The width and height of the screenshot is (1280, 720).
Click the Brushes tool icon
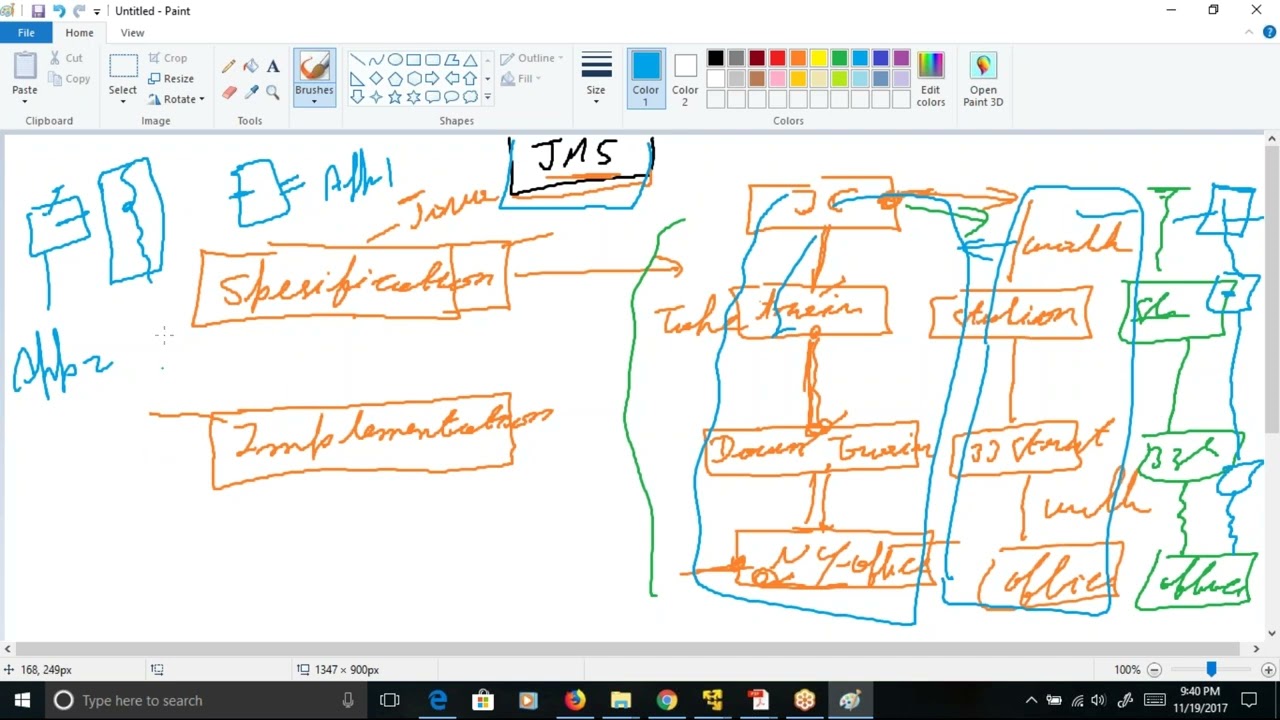[x=314, y=67]
